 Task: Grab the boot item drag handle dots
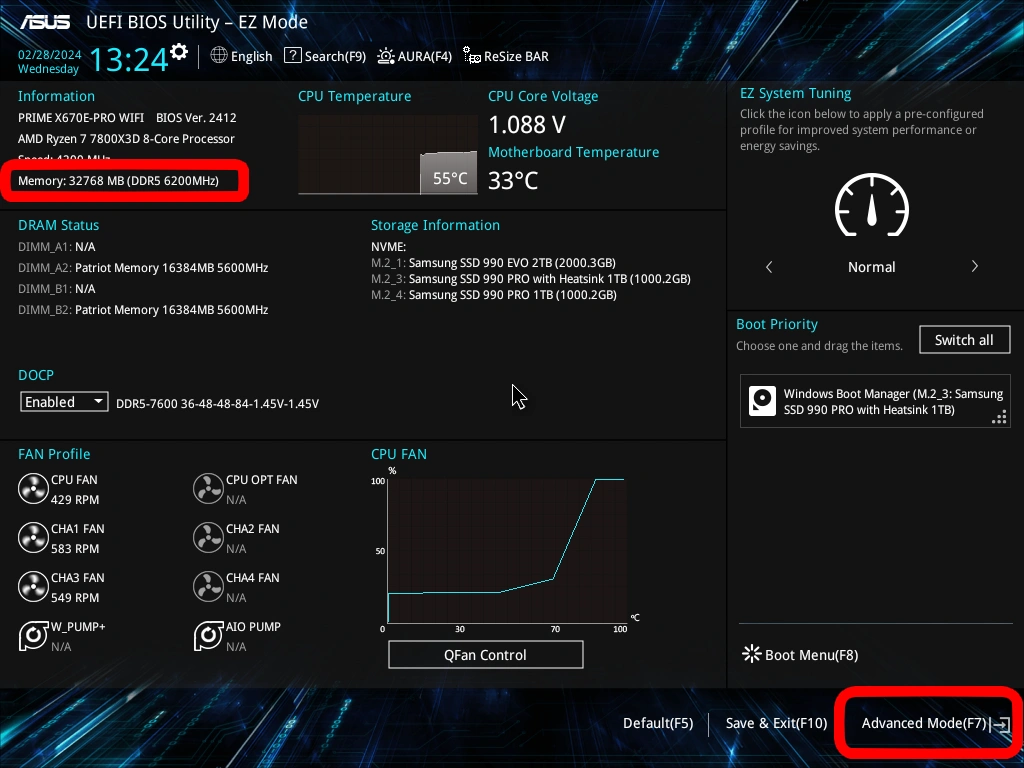click(x=999, y=417)
